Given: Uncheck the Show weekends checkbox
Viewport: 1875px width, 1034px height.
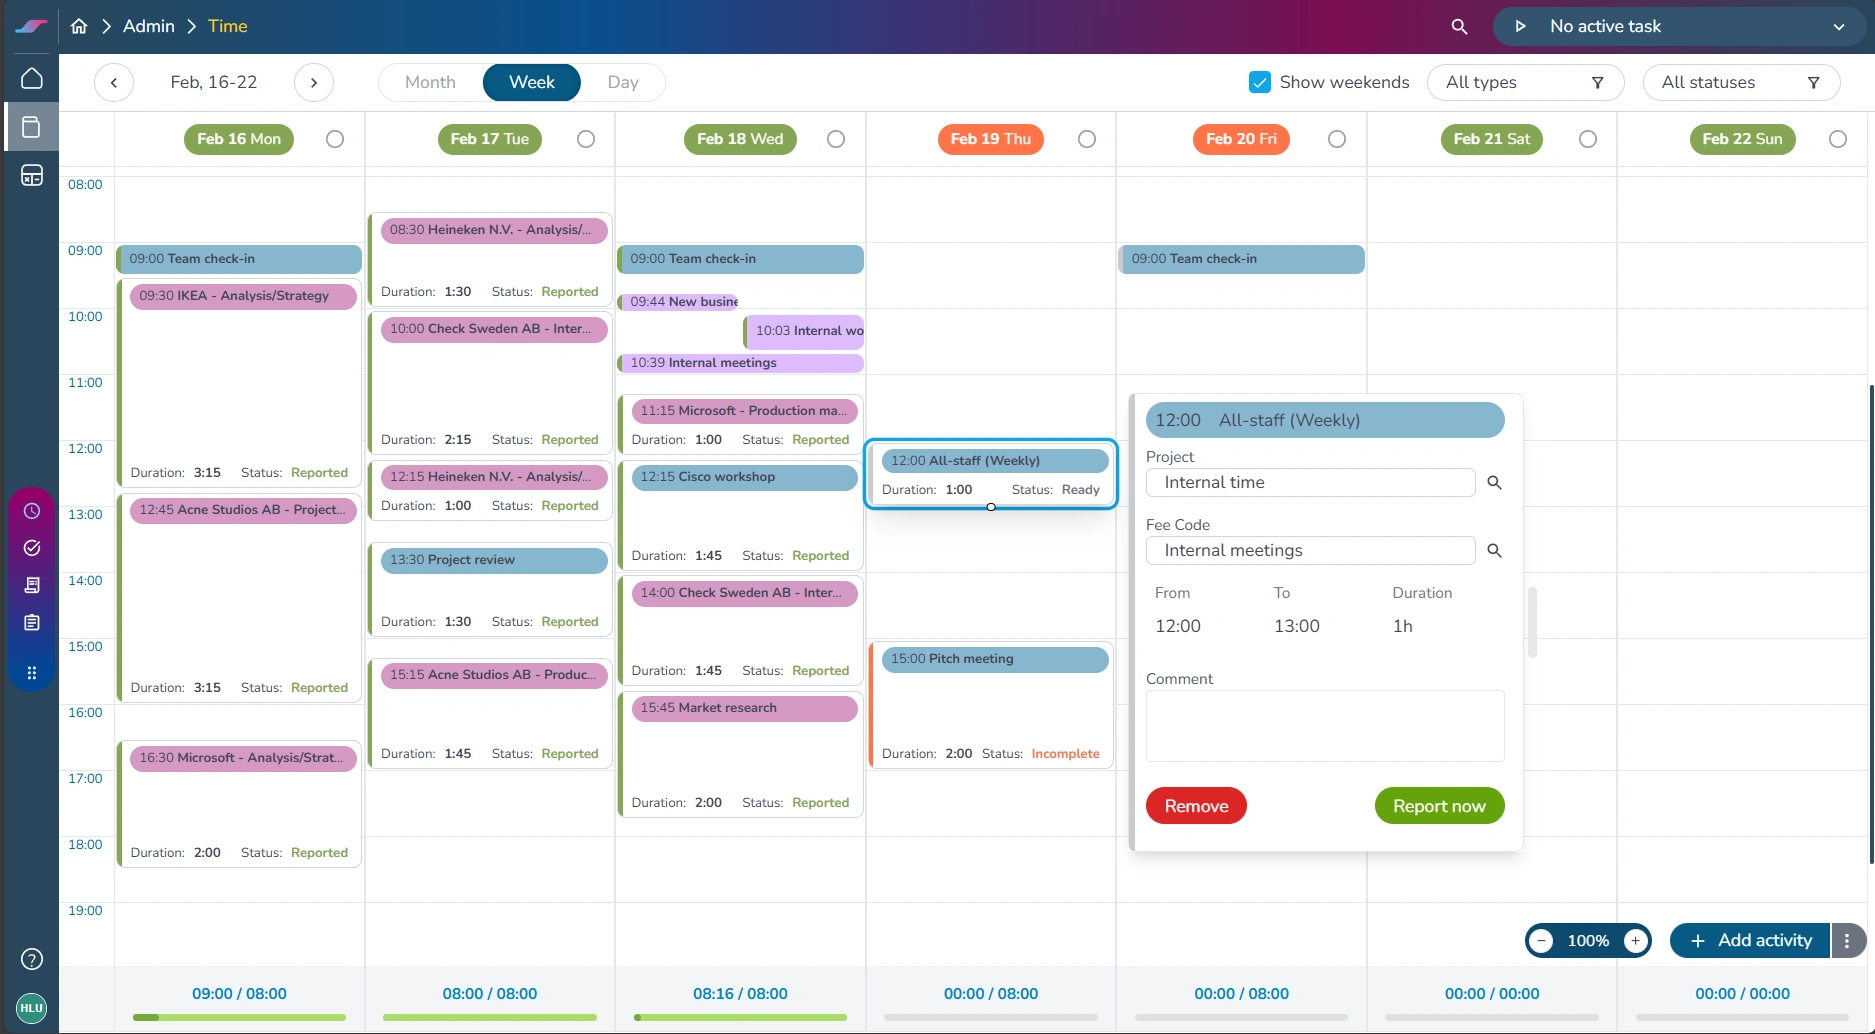Looking at the screenshot, I should click(x=1259, y=82).
